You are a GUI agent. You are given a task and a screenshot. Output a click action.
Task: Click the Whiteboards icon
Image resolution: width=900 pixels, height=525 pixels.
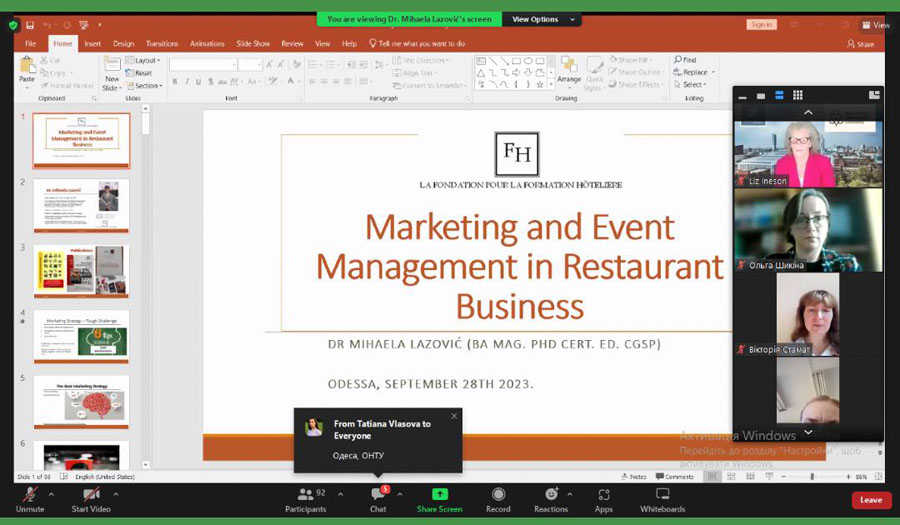(662, 494)
